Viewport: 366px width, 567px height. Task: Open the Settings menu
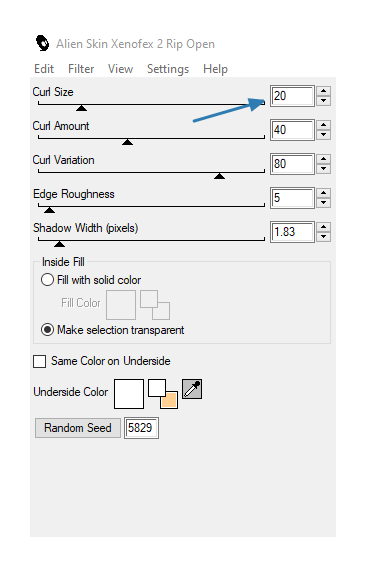coord(168,69)
